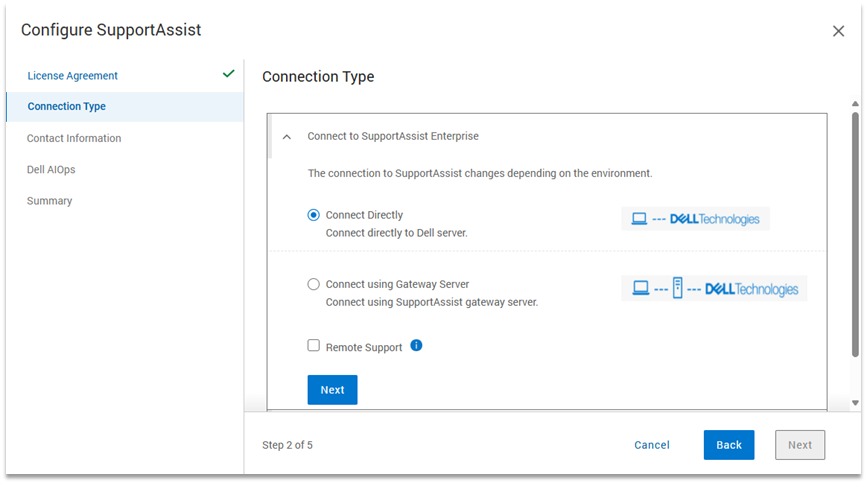Cancel the SupportAssist configuration
This screenshot has height=484, width=867.
(x=652, y=445)
